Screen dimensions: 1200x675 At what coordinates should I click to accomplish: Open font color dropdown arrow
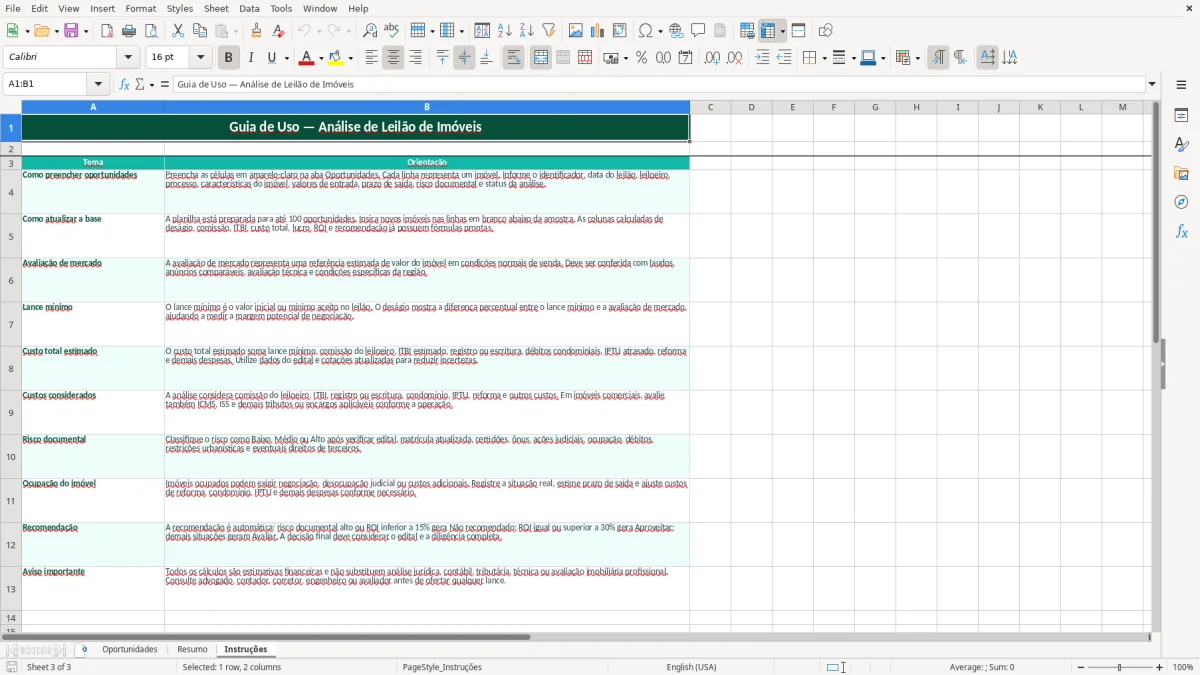point(322,58)
